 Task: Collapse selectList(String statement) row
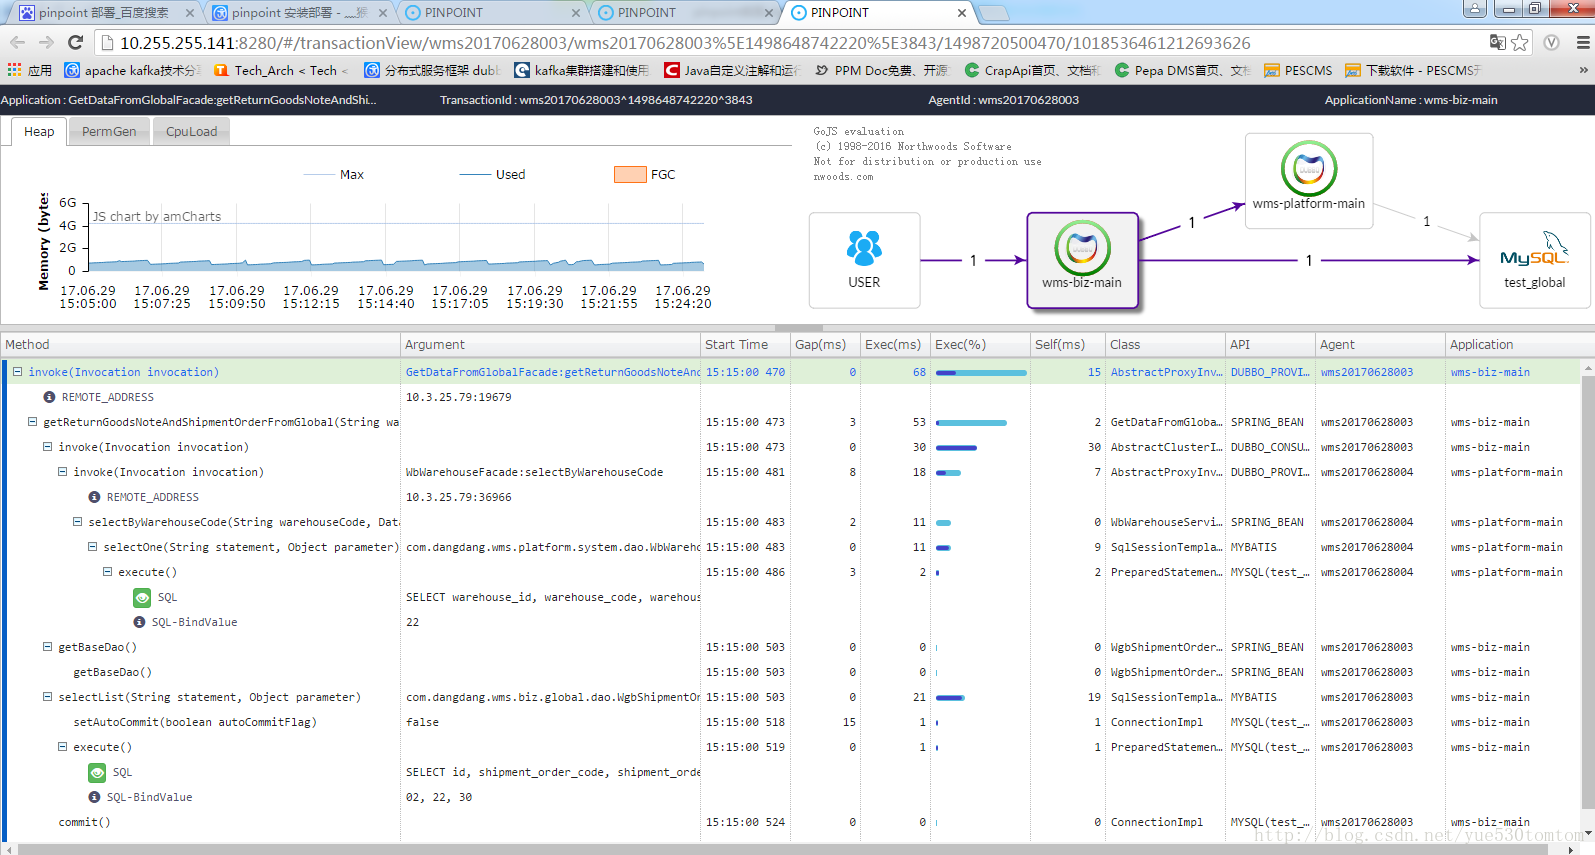tap(47, 696)
